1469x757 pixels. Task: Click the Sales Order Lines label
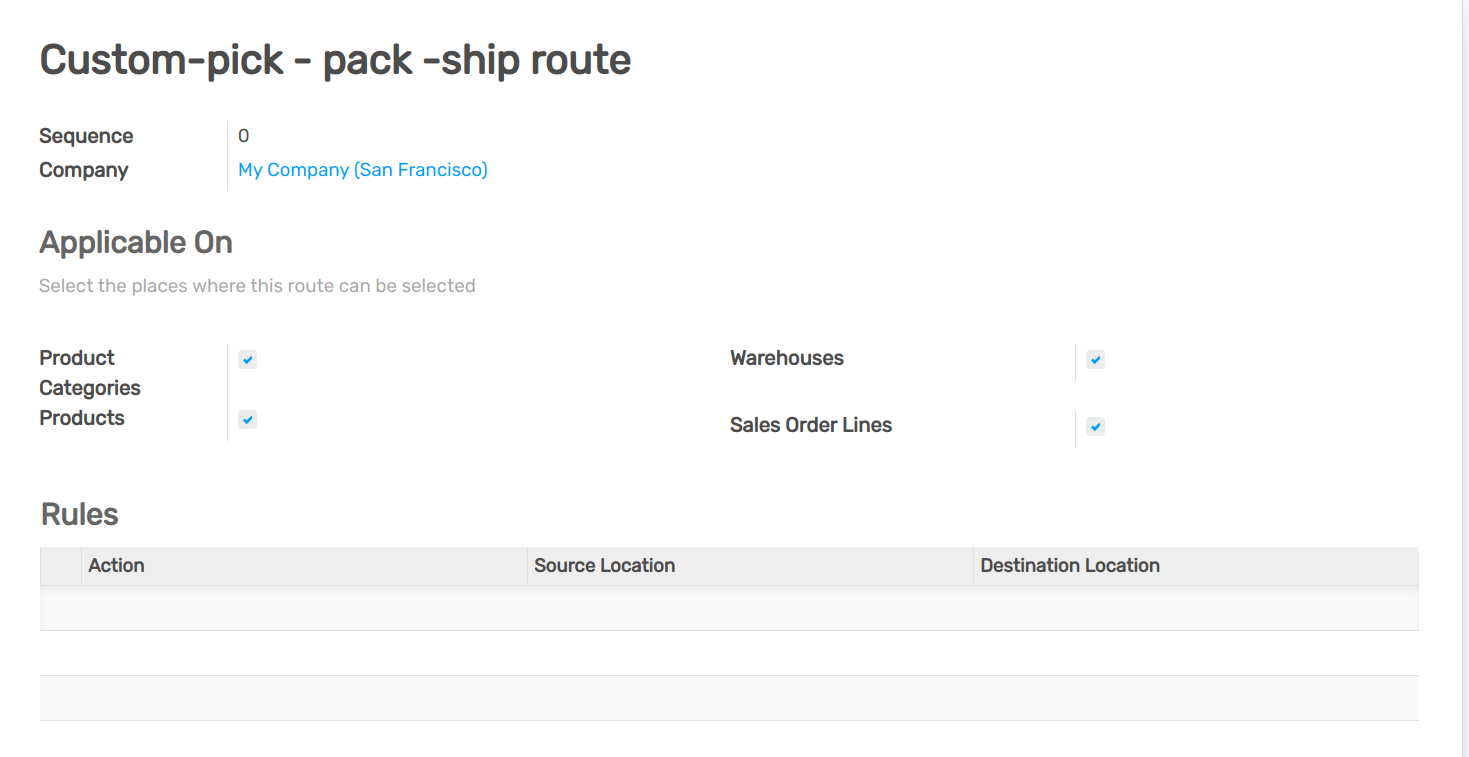[x=810, y=424]
